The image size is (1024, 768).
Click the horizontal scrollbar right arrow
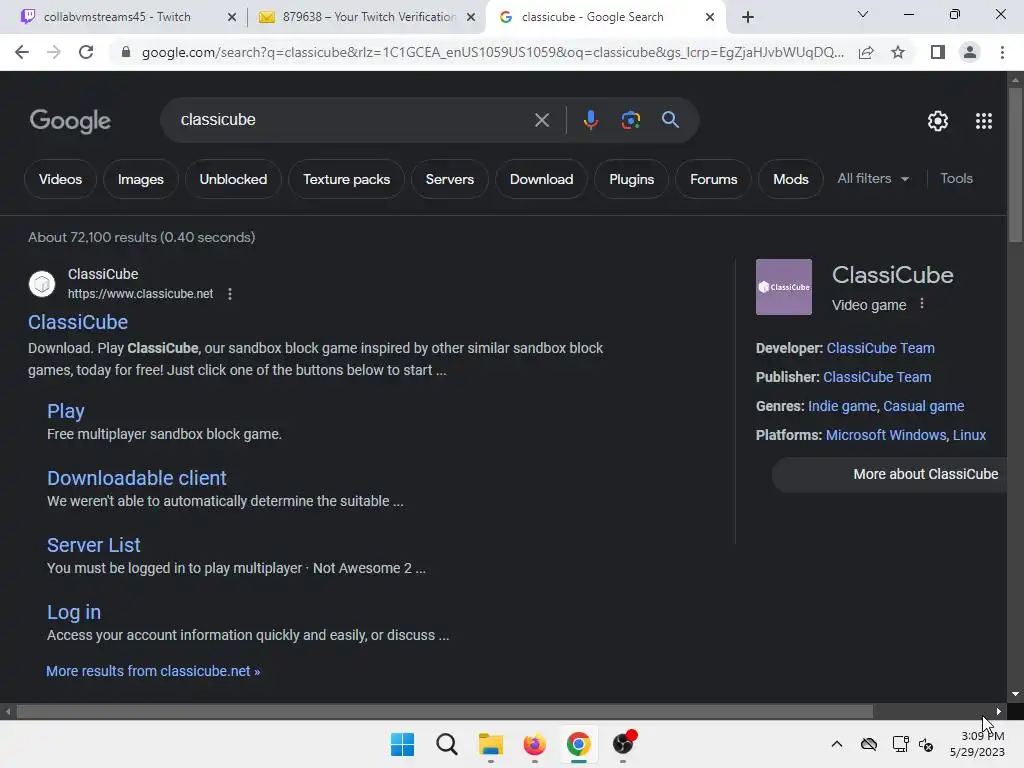[x=999, y=712]
